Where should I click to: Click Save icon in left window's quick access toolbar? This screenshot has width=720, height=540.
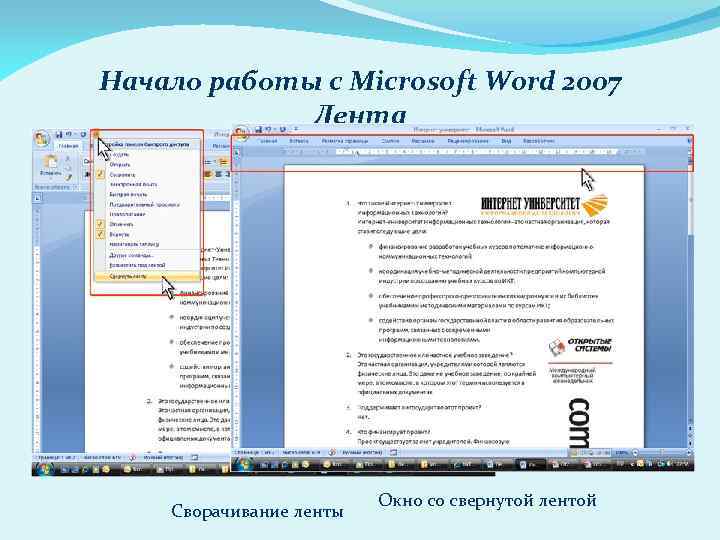59,135
